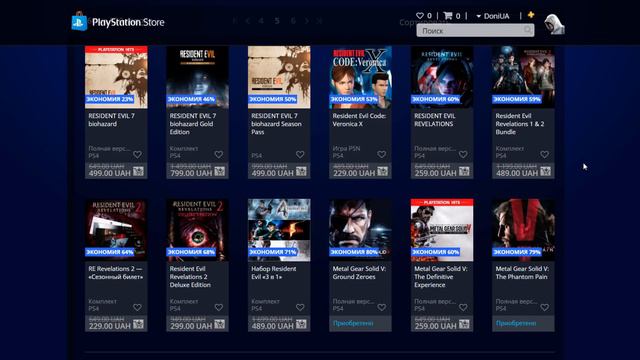Image resolution: width=640 pixels, height=360 pixels.
Task: Click the 299.00 UAH Revelations 2 Deluxe price
Action: (191, 326)
